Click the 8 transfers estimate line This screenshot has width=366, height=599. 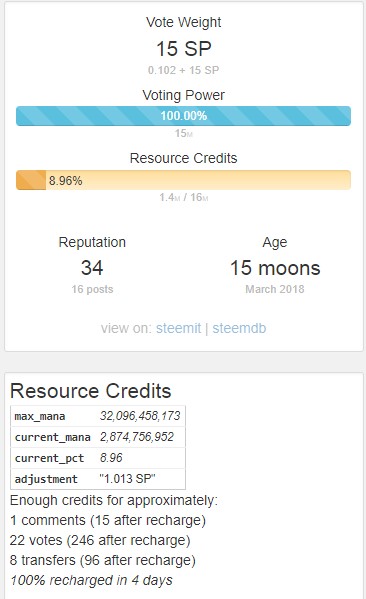(x=103, y=560)
